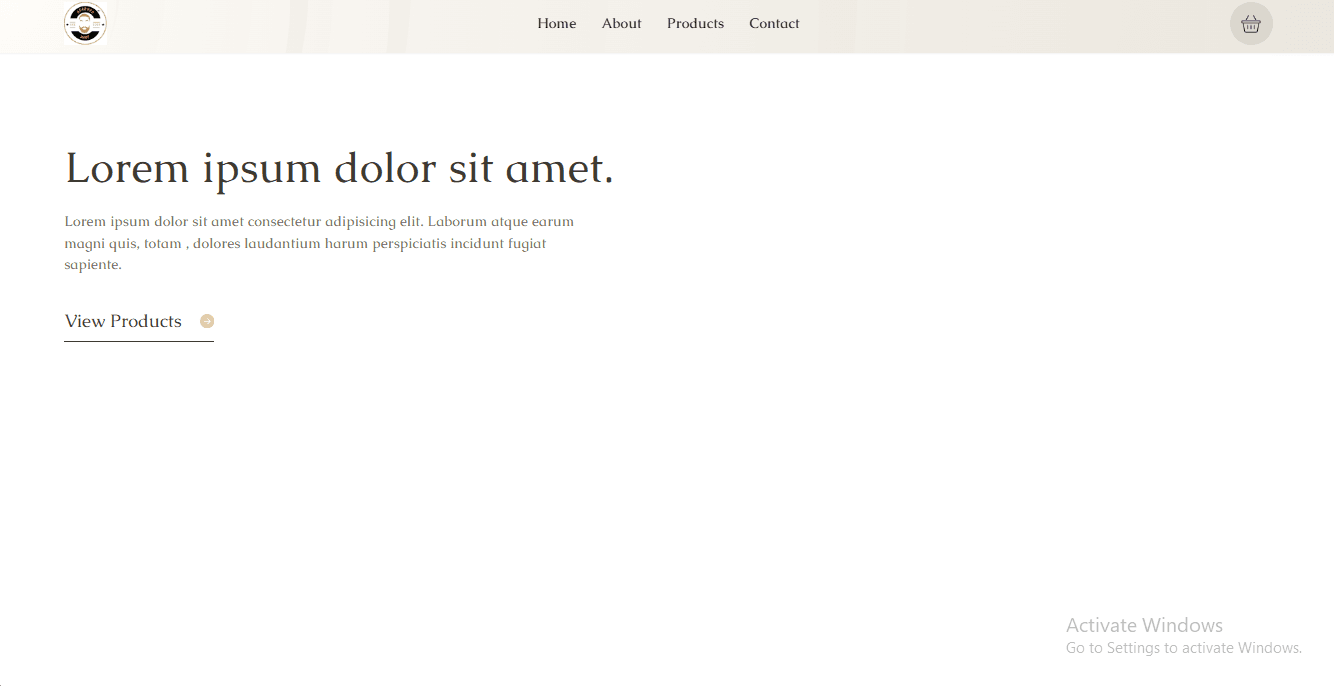1334x686 pixels.
Task: Click the Home link on the left of navigation
Action: (x=556, y=23)
